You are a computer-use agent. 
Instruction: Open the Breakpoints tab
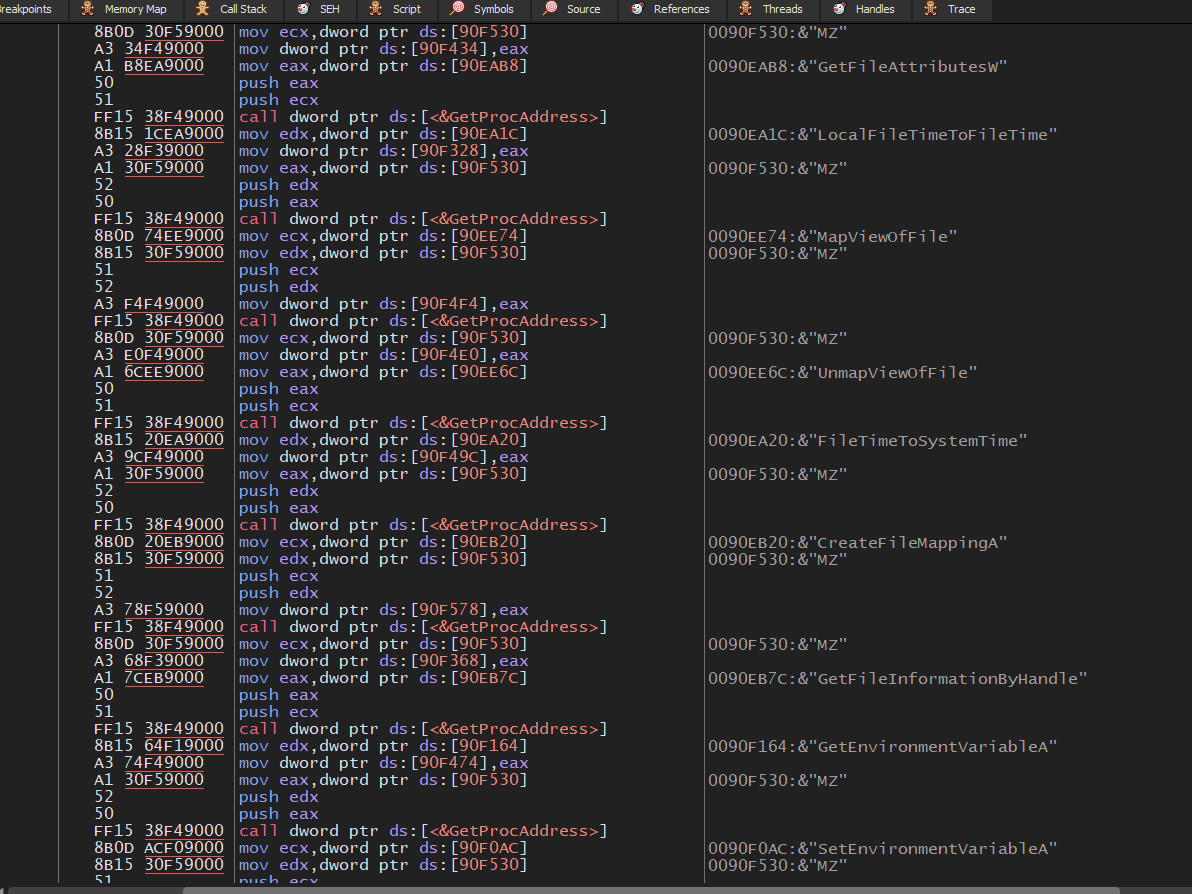click(x=26, y=9)
